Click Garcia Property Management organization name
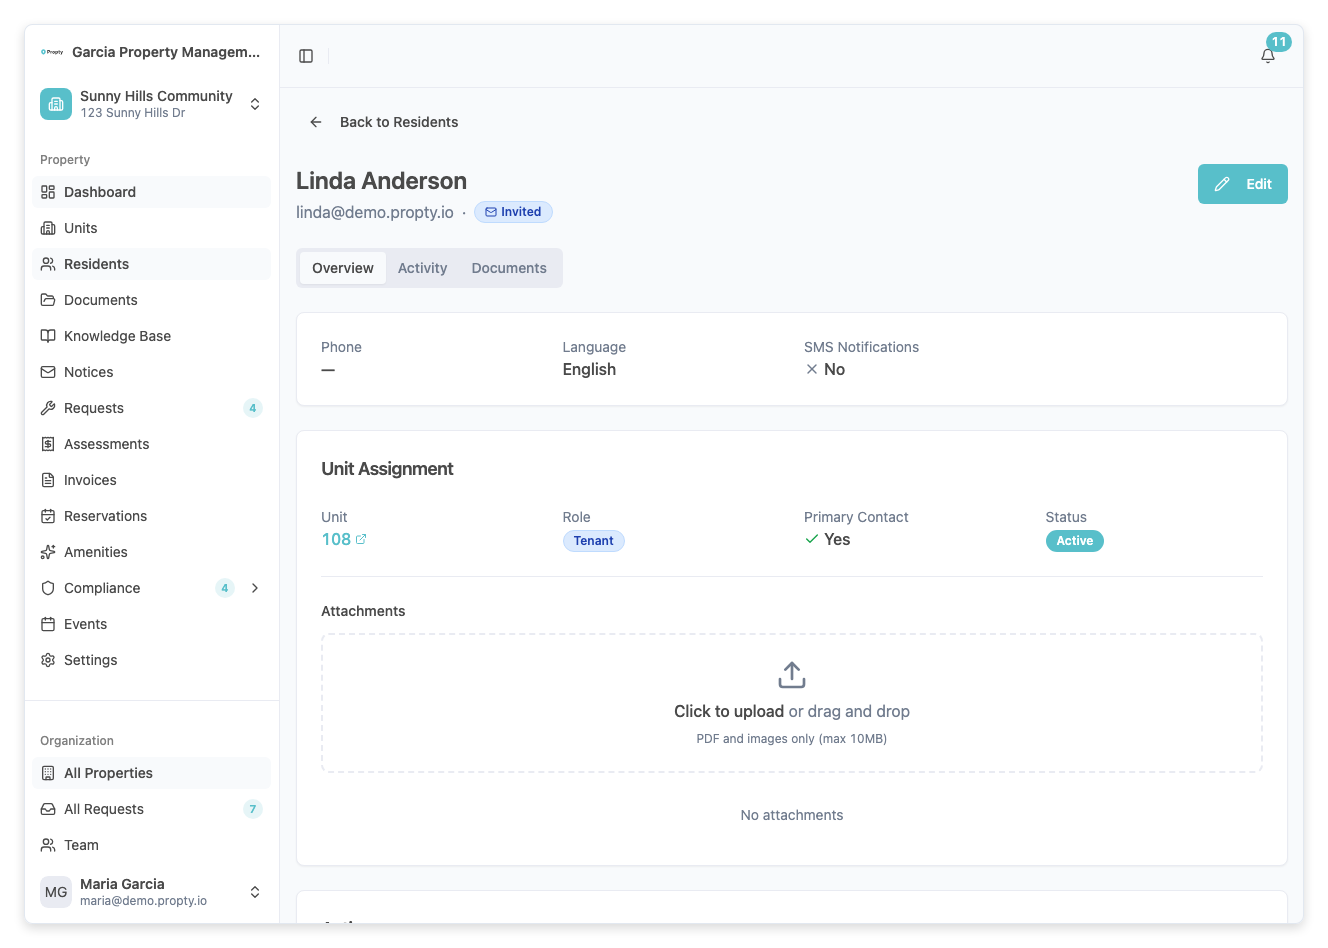This screenshot has width=1328, height=948. [x=166, y=52]
